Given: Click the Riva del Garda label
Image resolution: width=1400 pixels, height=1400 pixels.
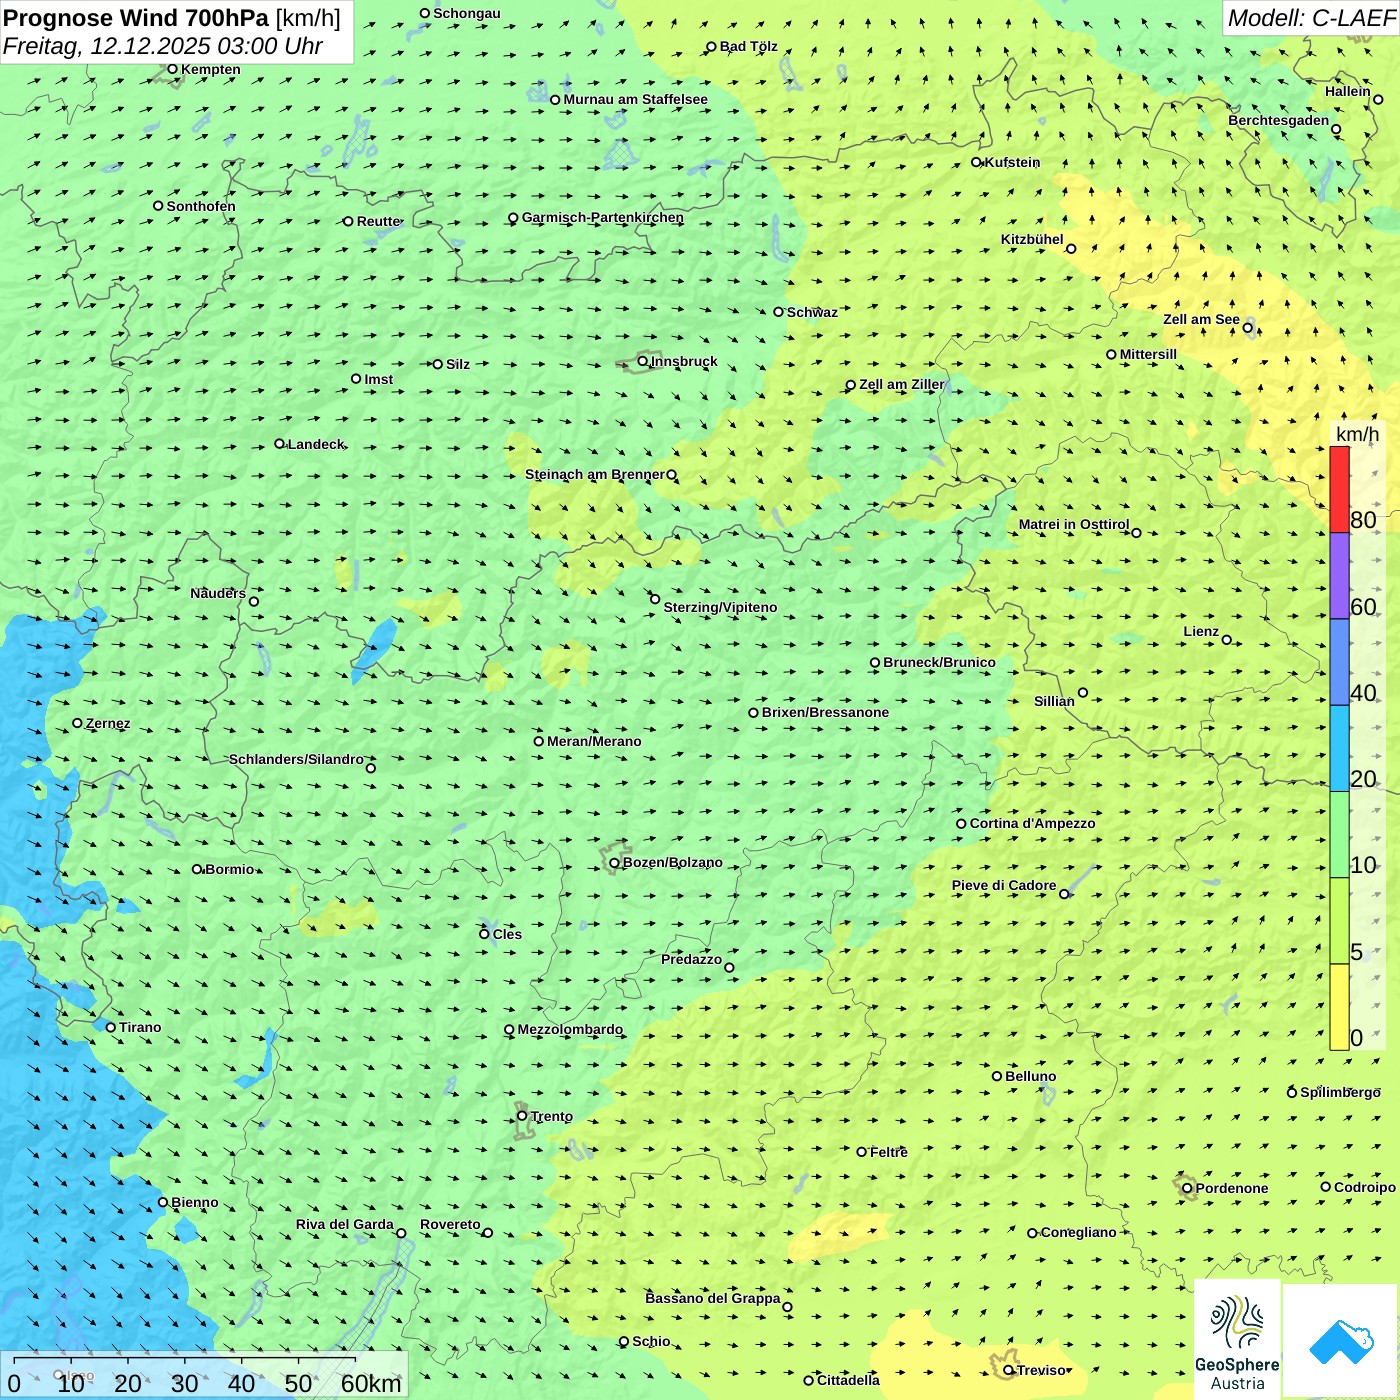Looking at the screenshot, I should coord(345,1224).
